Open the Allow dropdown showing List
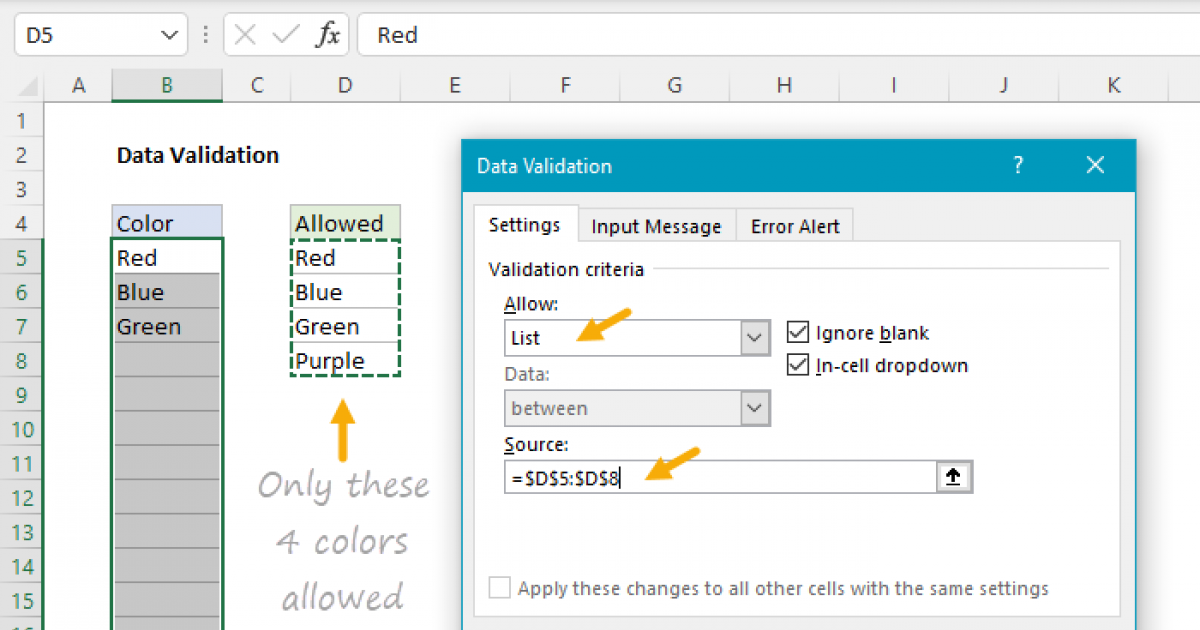This screenshot has width=1200, height=630. point(637,338)
